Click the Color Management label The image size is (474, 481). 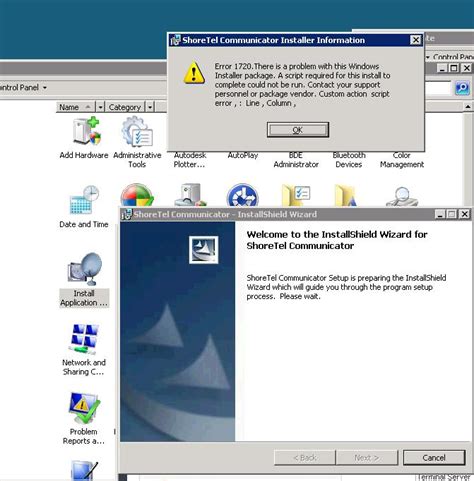(x=402, y=160)
